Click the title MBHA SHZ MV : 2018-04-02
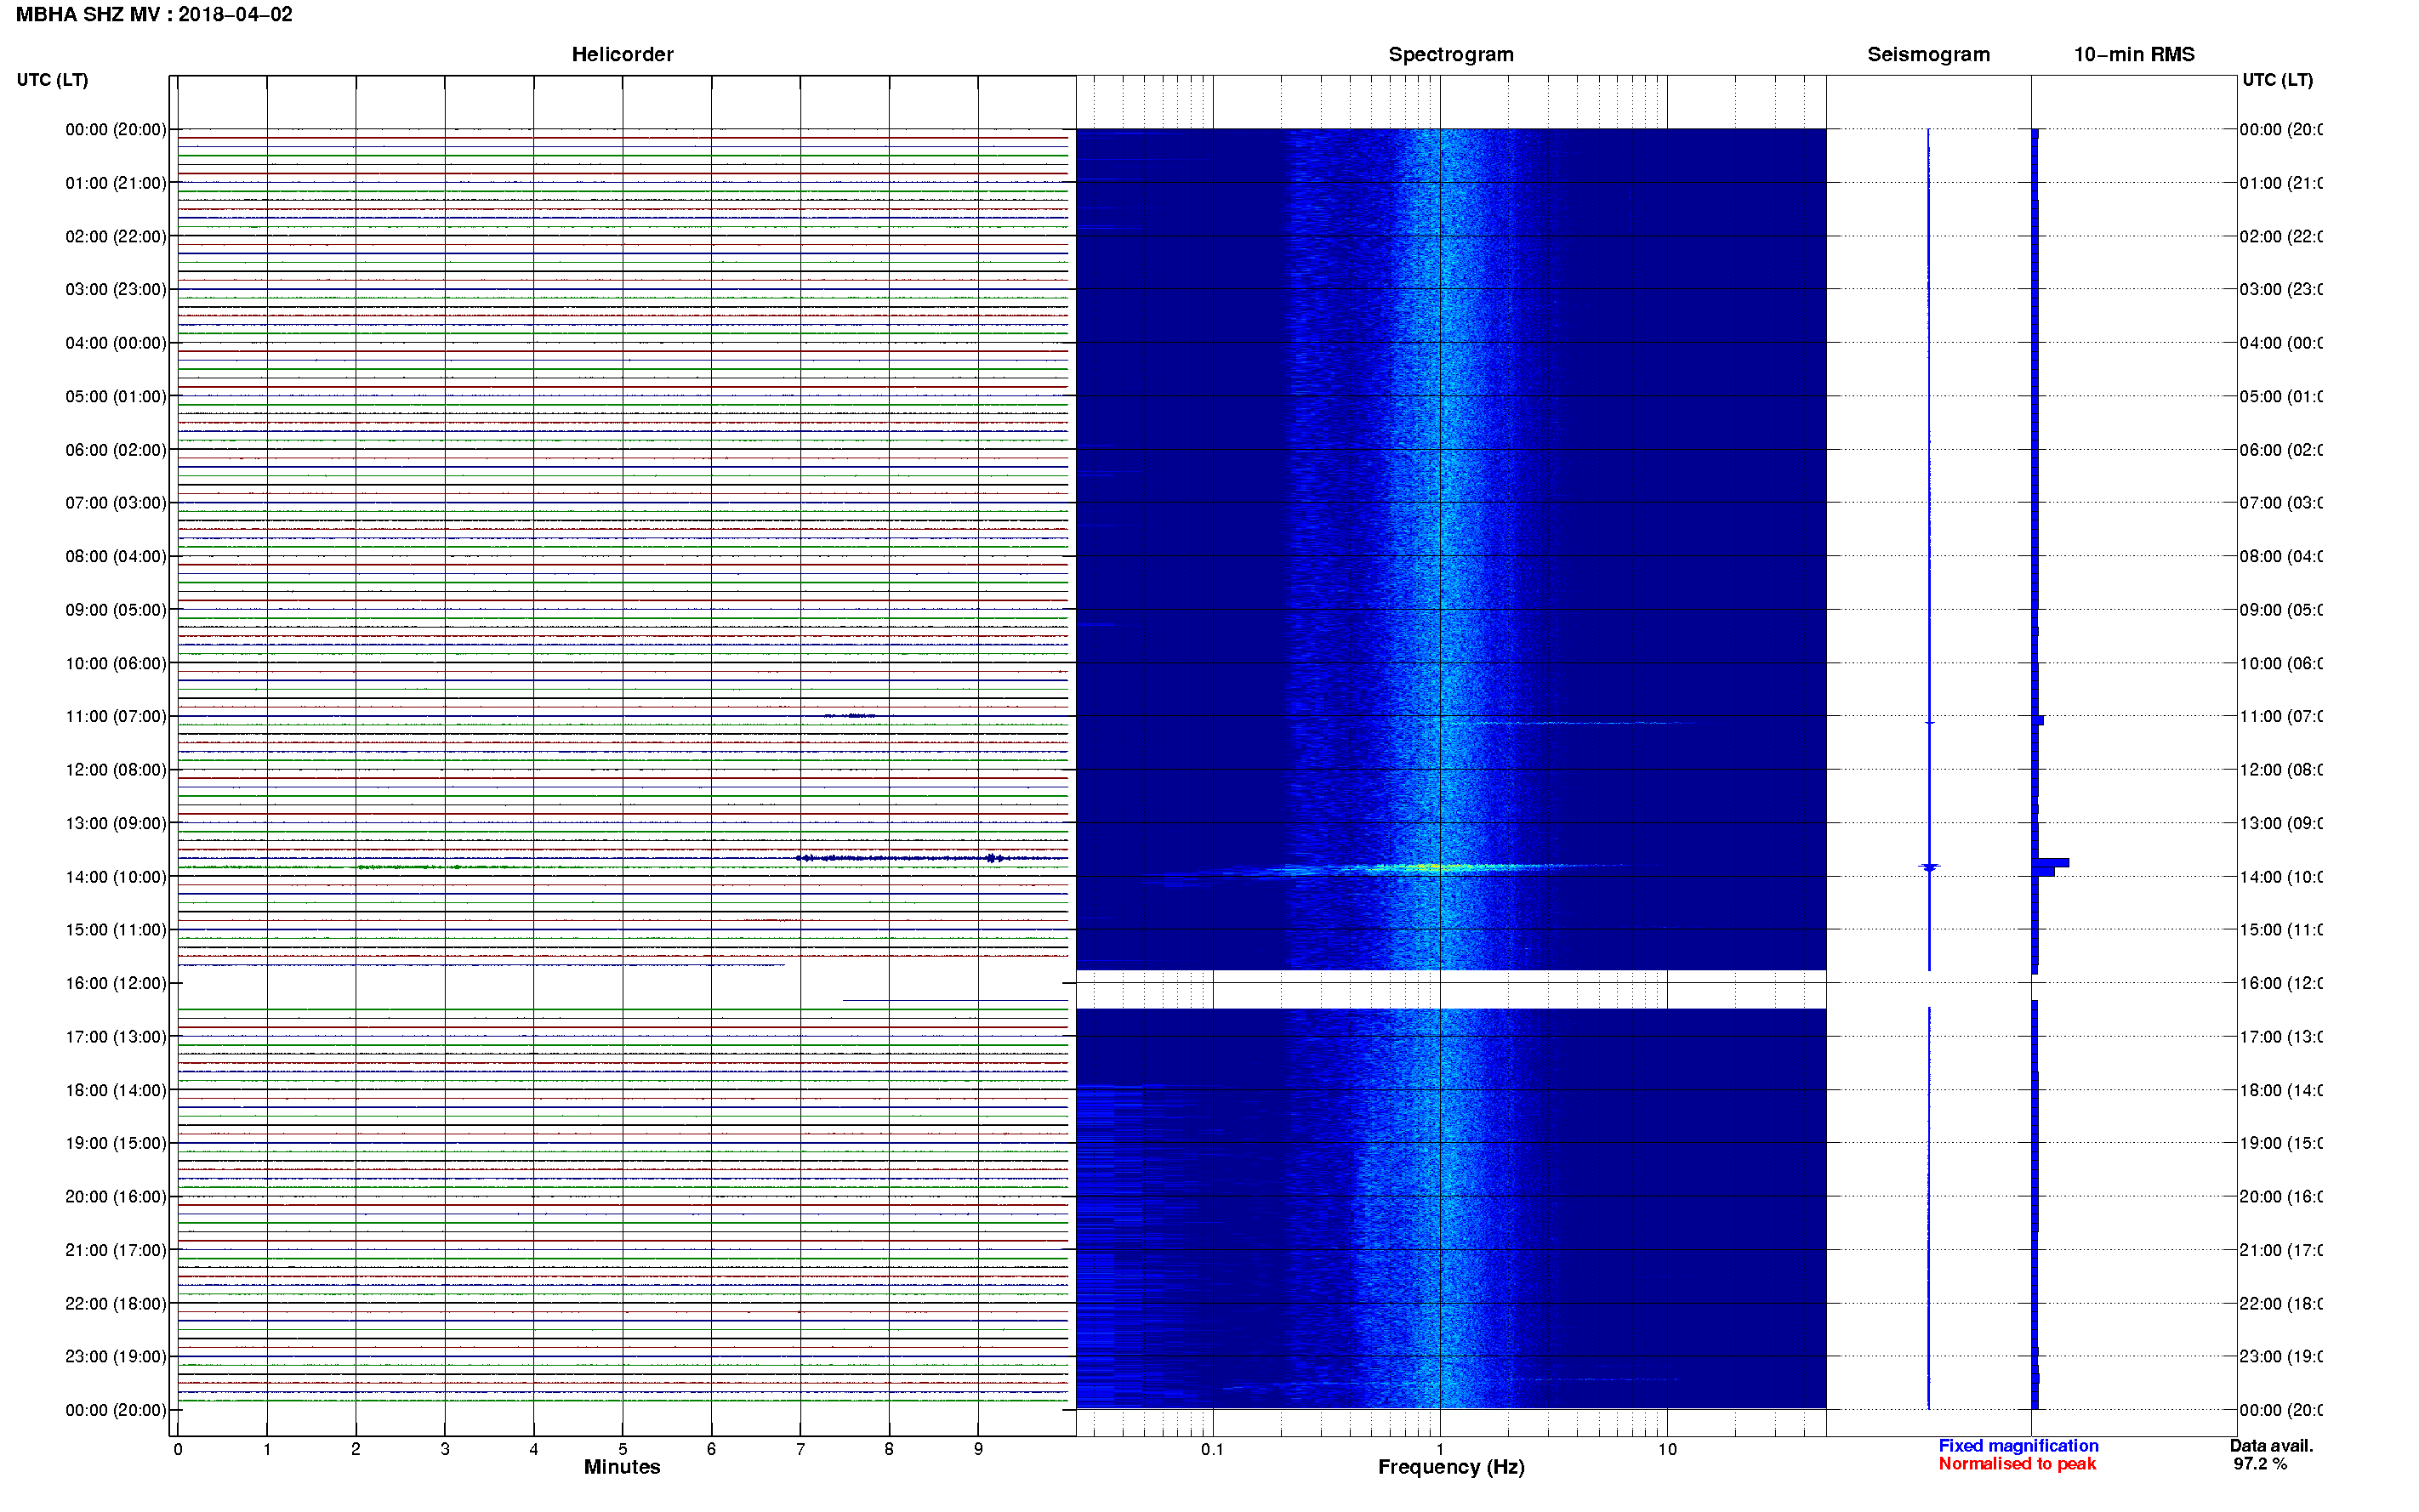Image resolution: width=2419 pixels, height=1512 pixels. [x=154, y=15]
